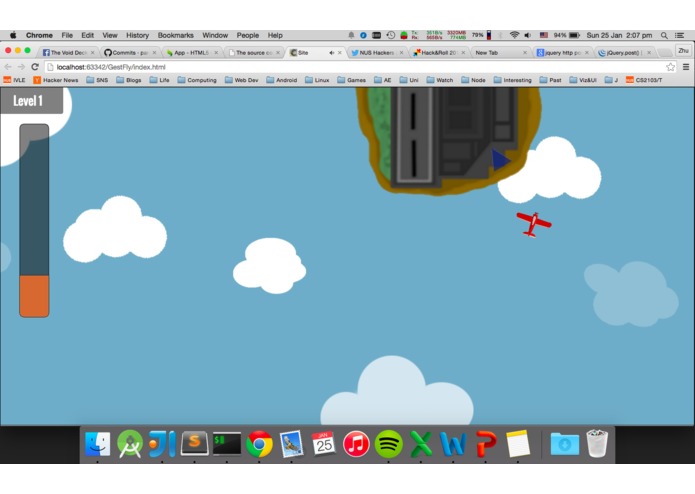Open Sublime Text from the dock
The image size is (695, 494).
coord(195,443)
